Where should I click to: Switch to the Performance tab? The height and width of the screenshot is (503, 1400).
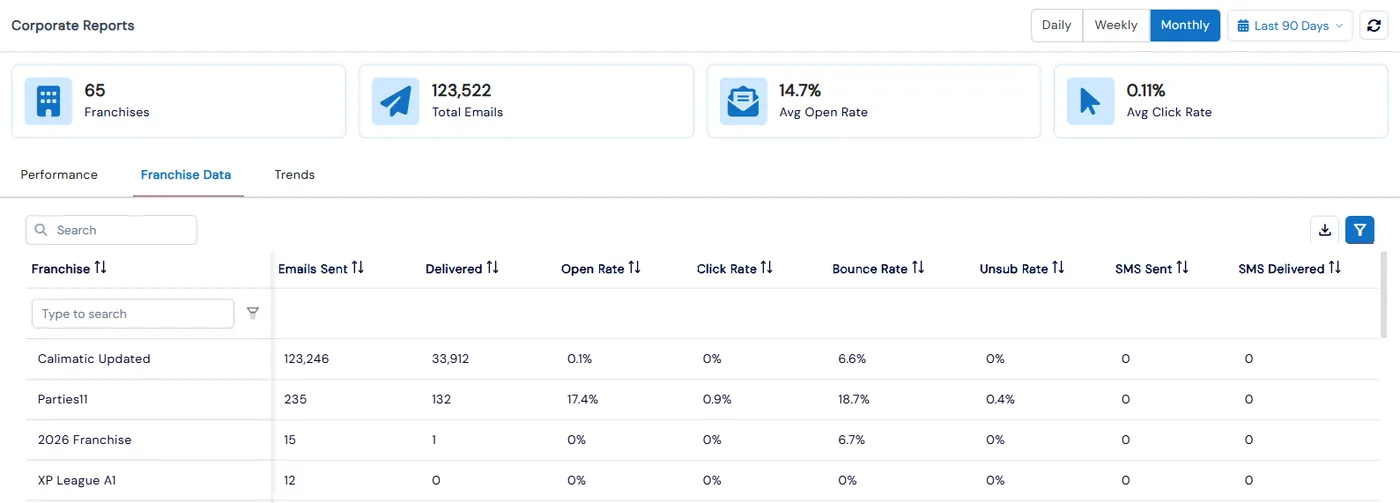pyautogui.click(x=59, y=175)
